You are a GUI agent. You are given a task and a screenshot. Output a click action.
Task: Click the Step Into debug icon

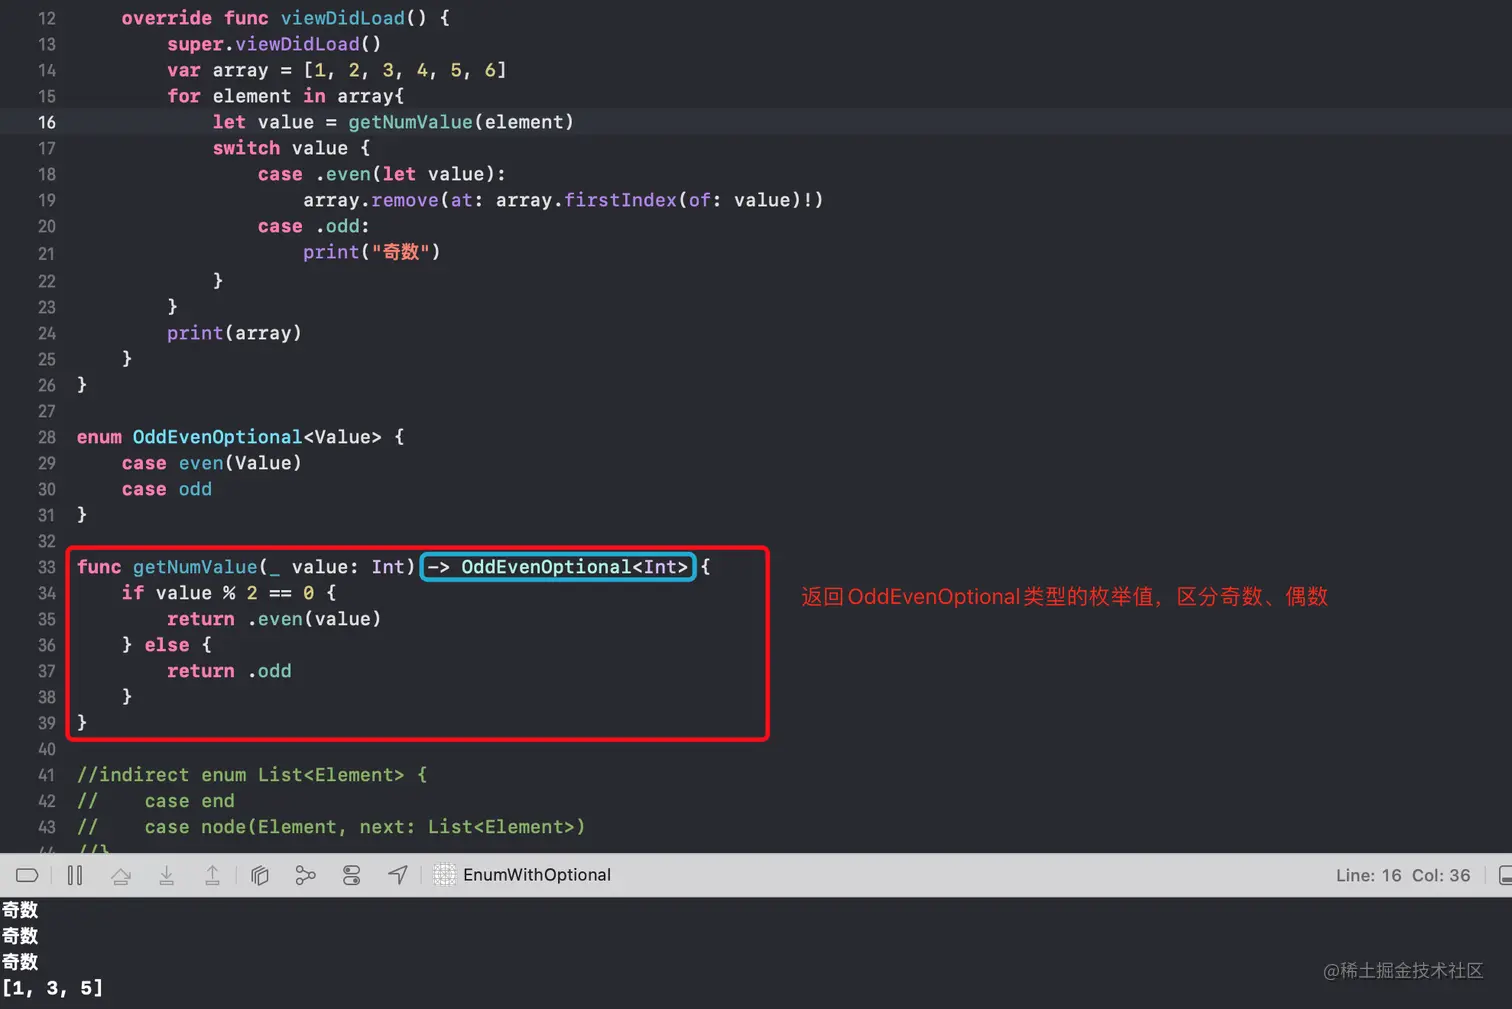[167, 875]
